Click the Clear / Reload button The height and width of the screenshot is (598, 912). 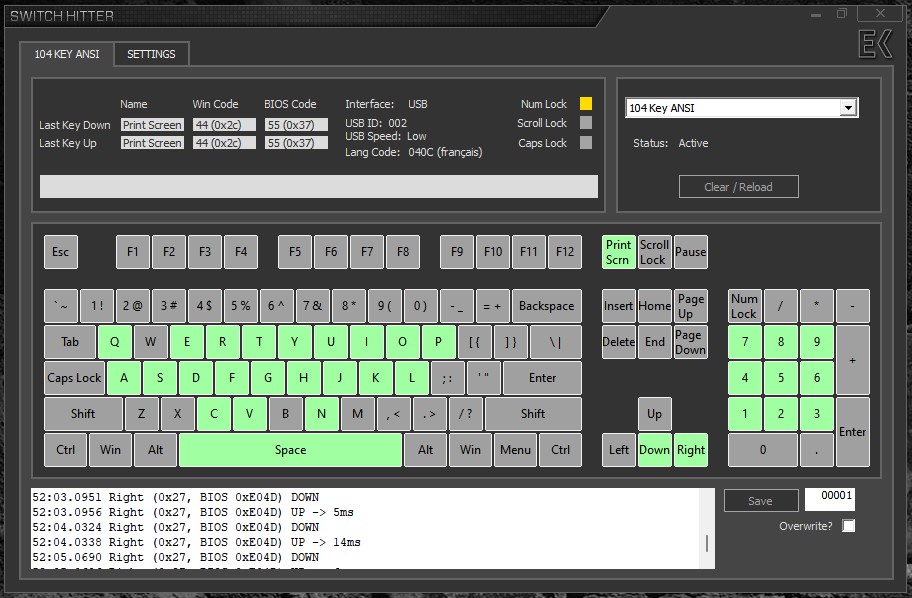(x=738, y=187)
